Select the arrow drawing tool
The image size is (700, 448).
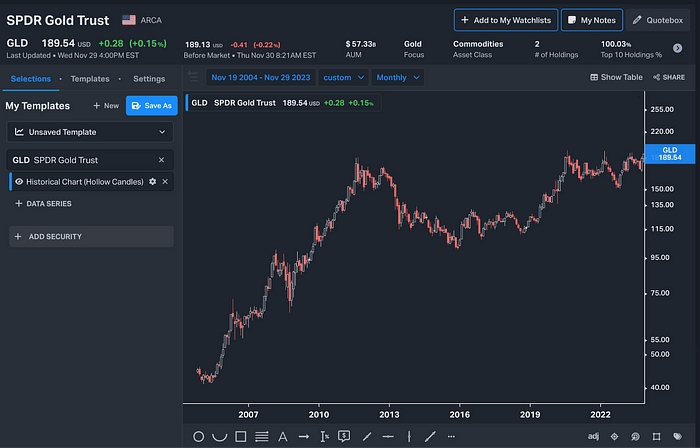click(304, 436)
